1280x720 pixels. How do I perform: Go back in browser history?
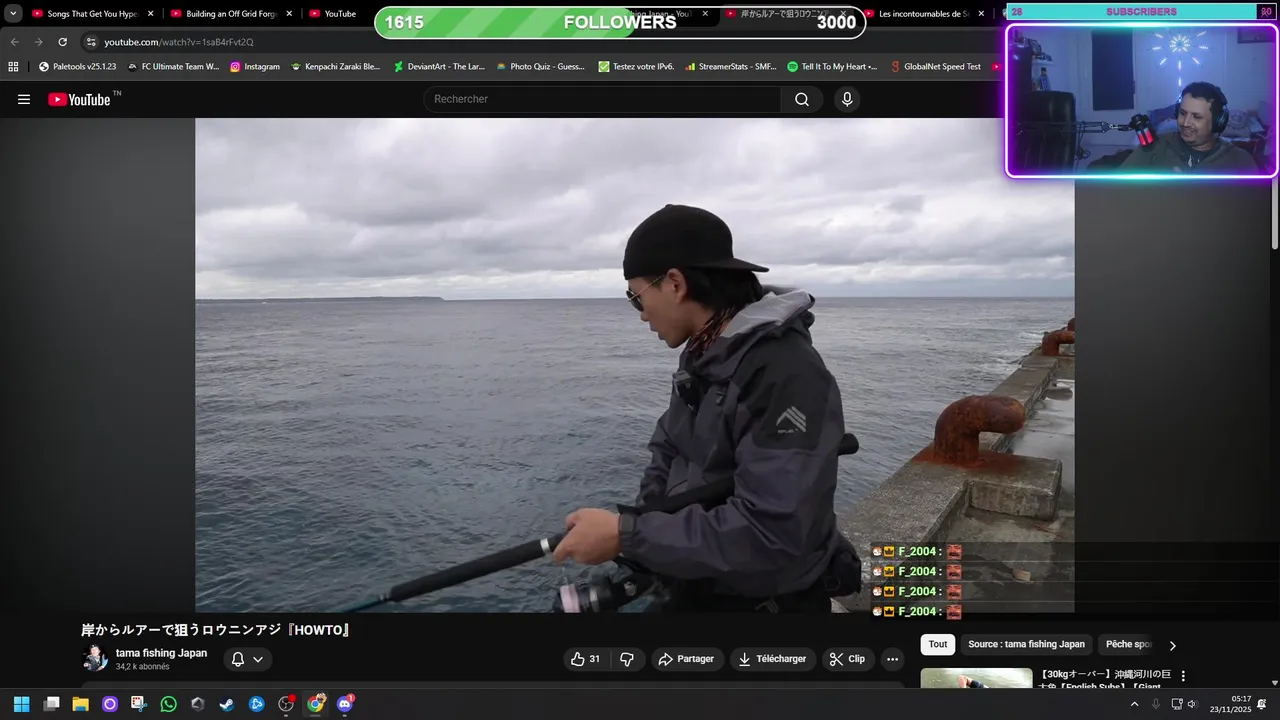[x=14, y=42]
